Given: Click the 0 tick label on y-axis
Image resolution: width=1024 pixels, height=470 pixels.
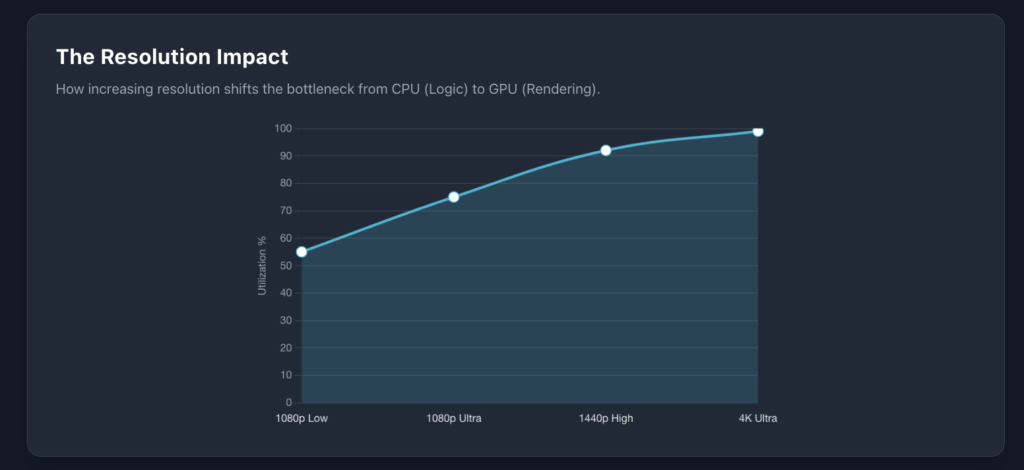Looking at the screenshot, I should click(287, 403).
